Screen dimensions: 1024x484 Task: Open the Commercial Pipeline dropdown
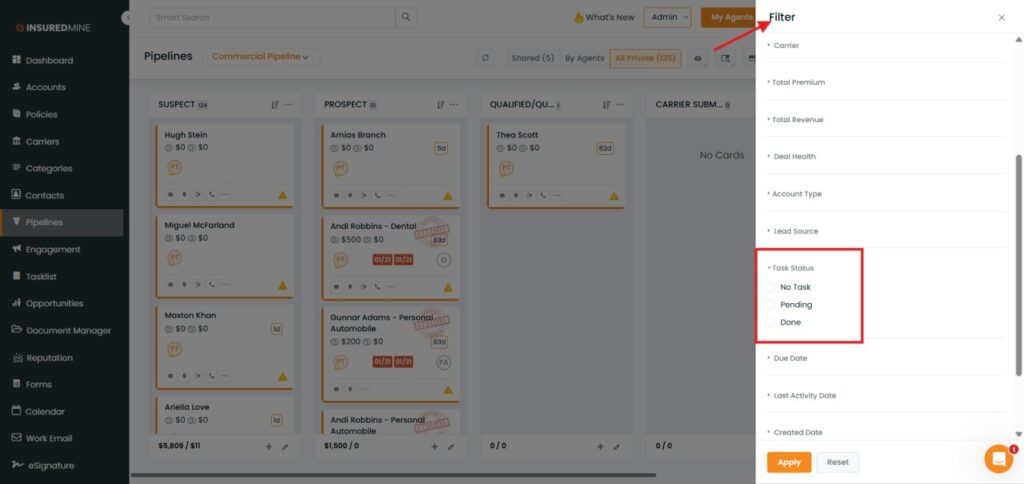(x=261, y=57)
